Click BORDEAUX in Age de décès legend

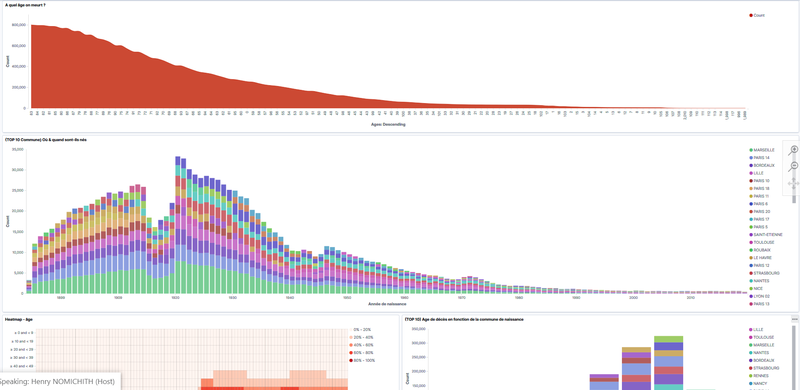pos(762,360)
